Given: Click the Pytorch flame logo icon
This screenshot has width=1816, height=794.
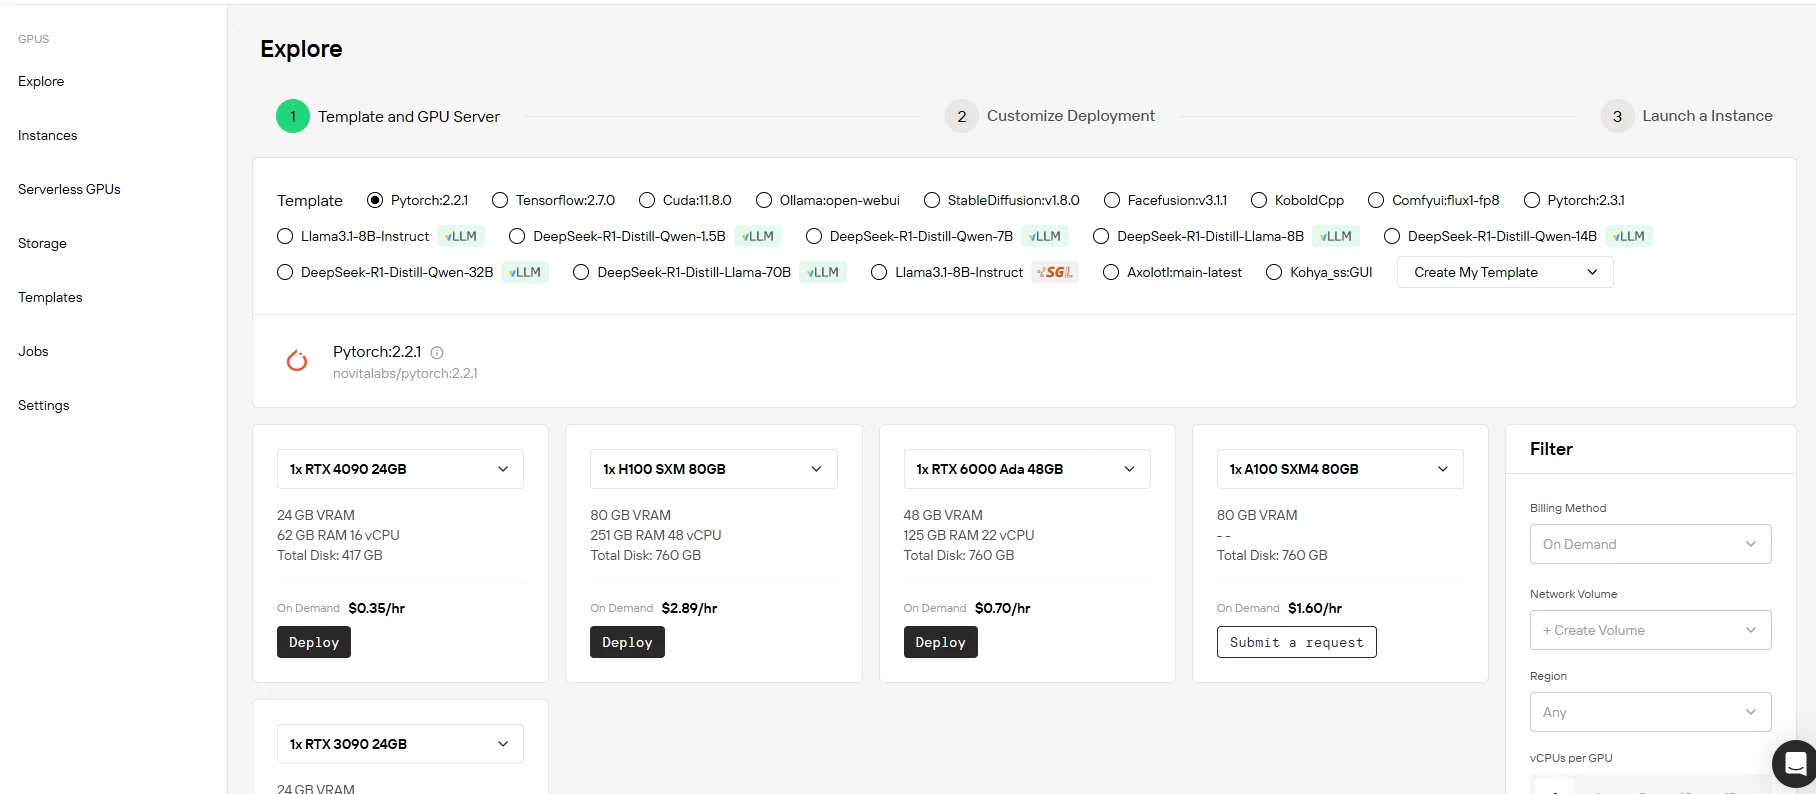Looking at the screenshot, I should (x=297, y=361).
